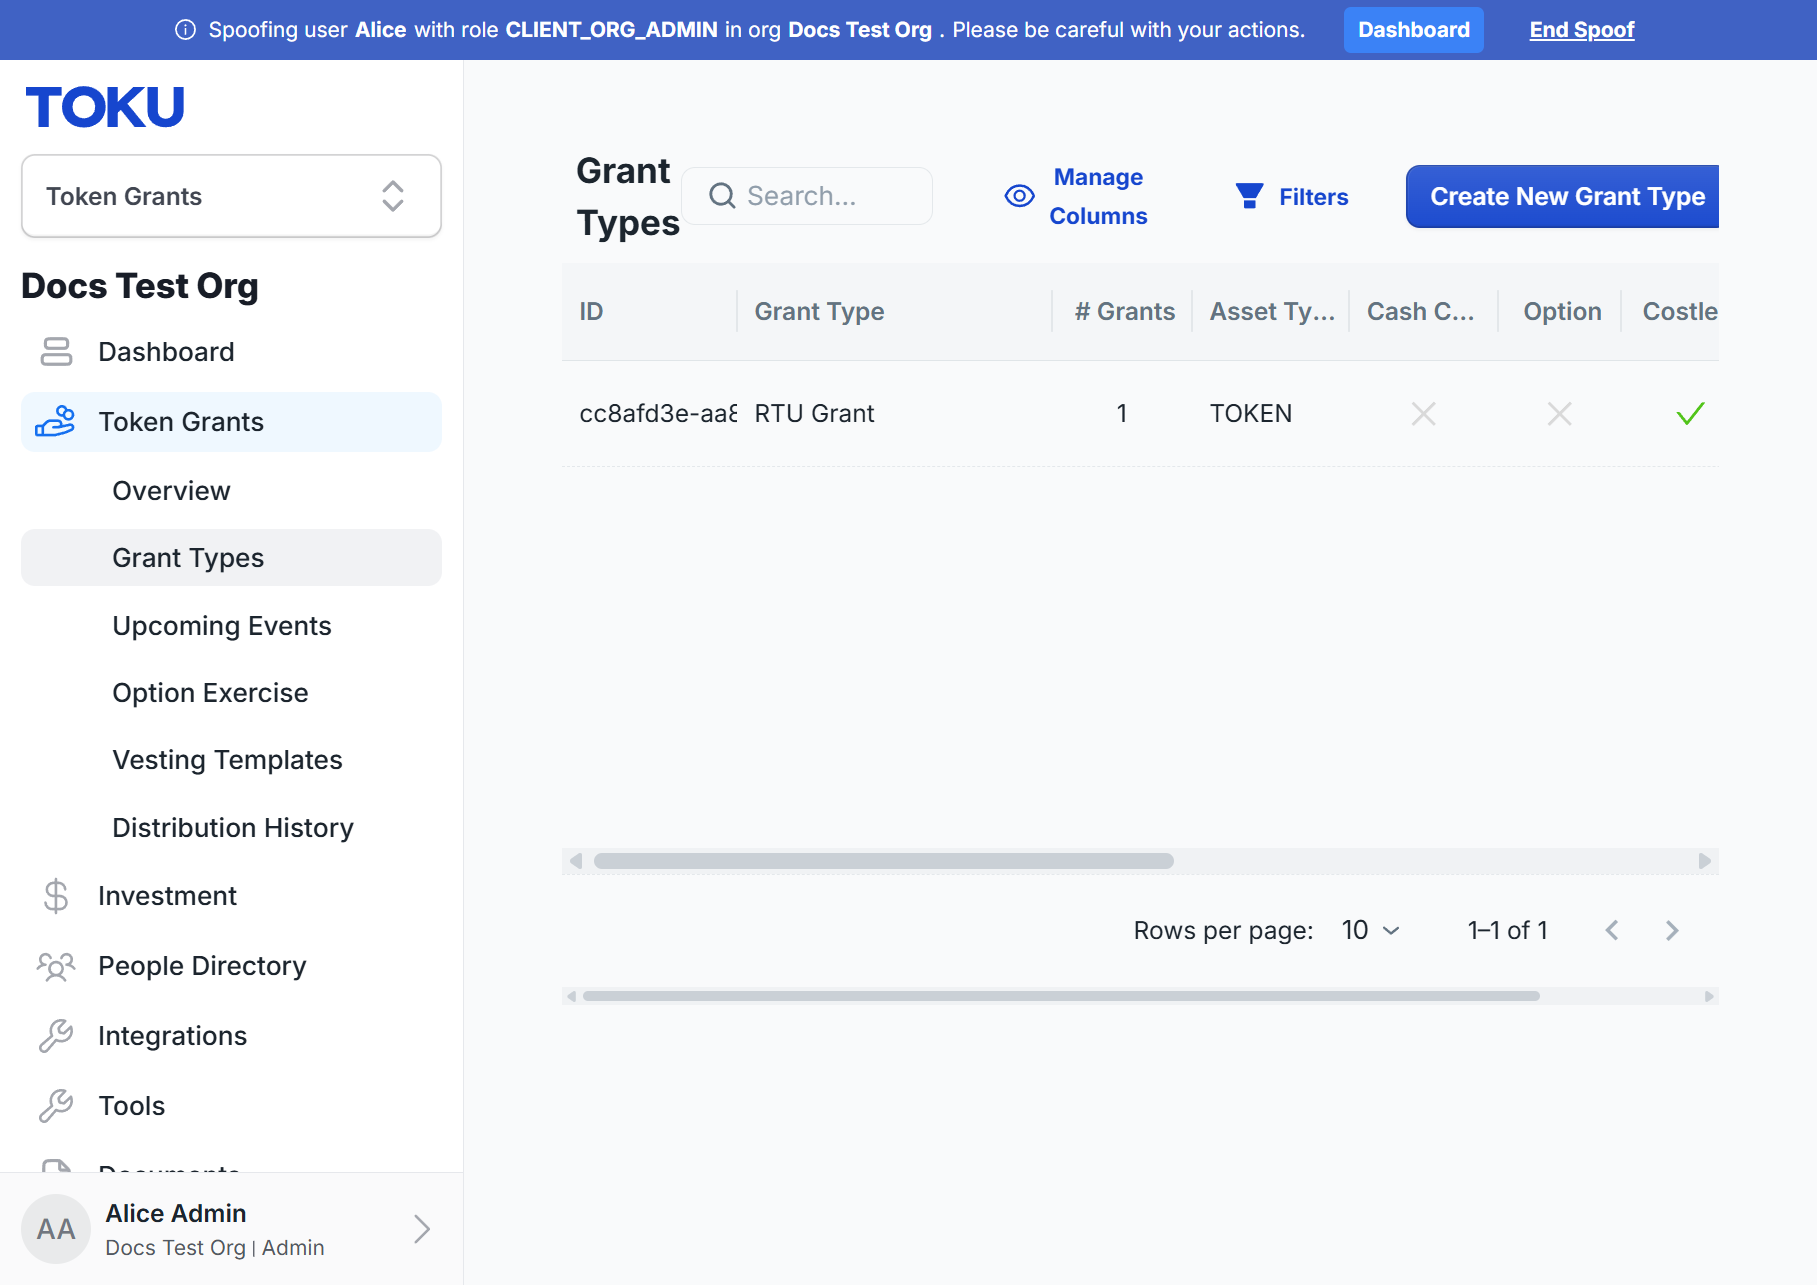Image resolution: width=1817 pixels, height=1285 pixels.
Task: Click the Tools wrench icon
Action: pos(56,1106)
